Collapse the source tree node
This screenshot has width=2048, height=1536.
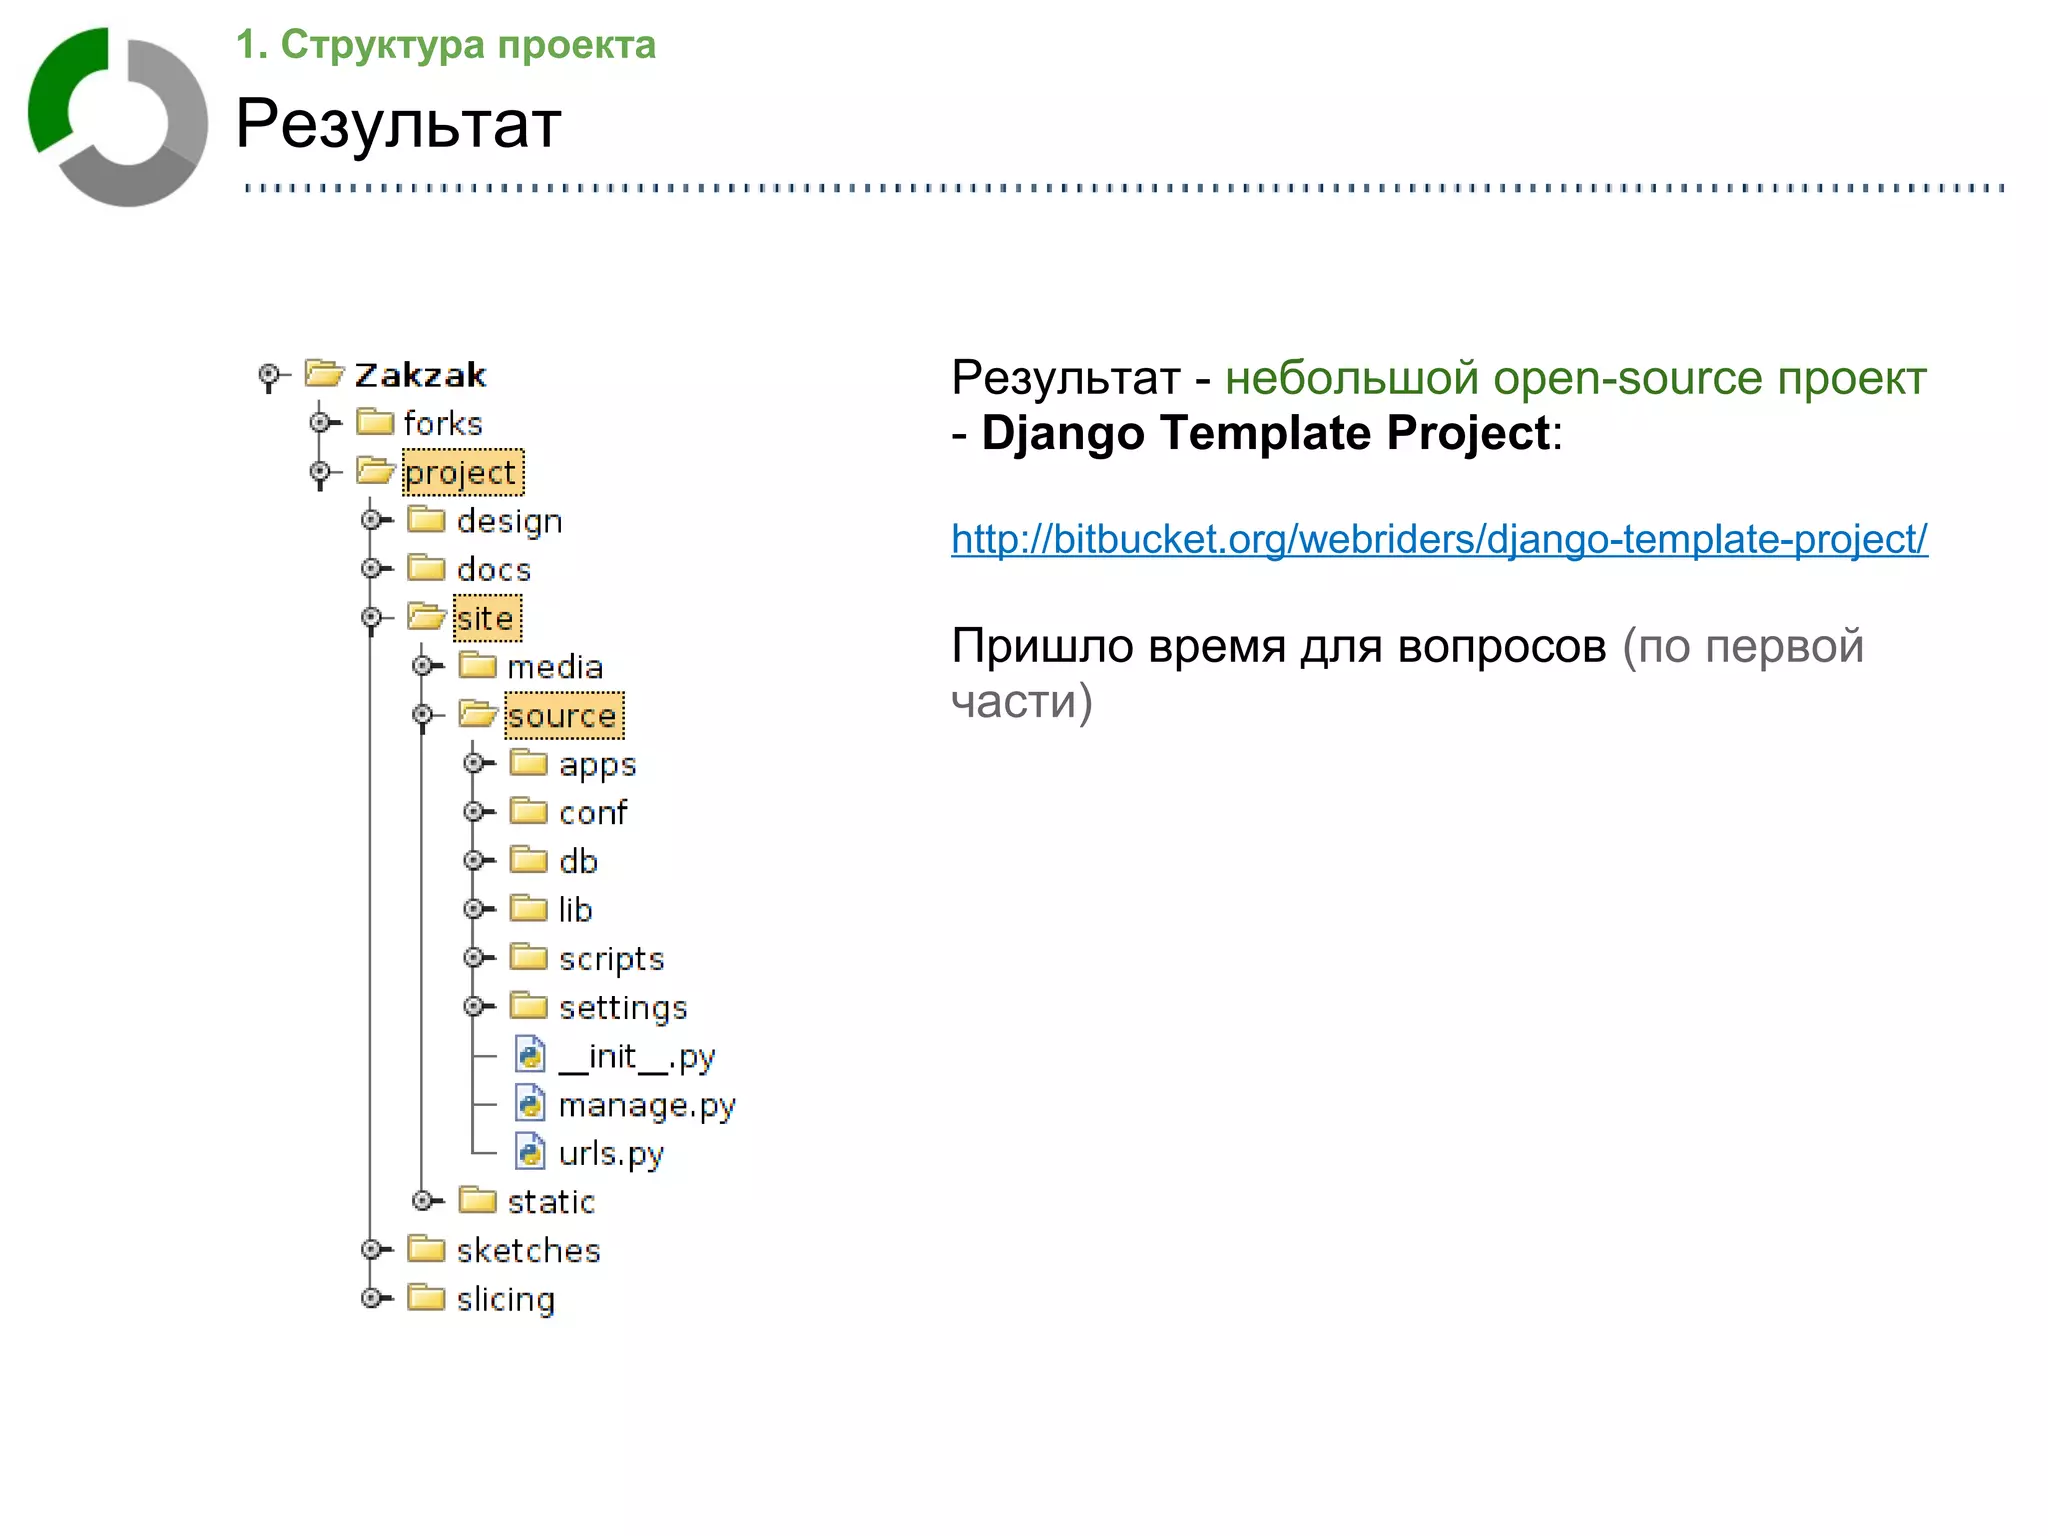click(422, 714)
